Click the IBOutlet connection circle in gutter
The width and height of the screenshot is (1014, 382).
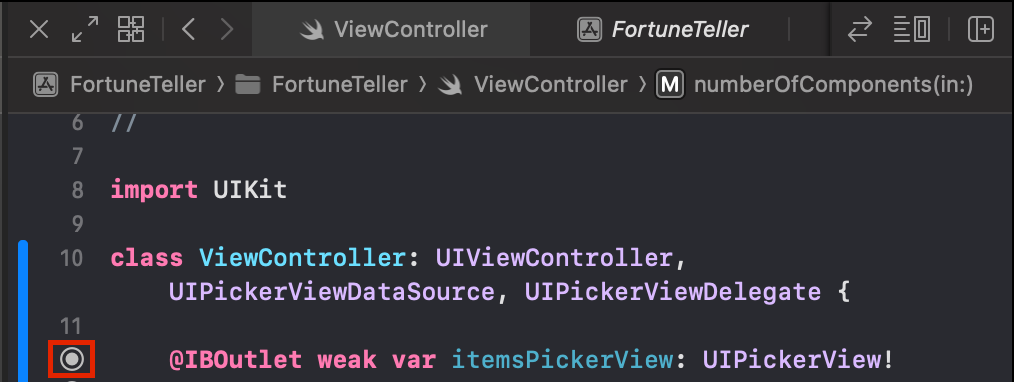(72, 359)
